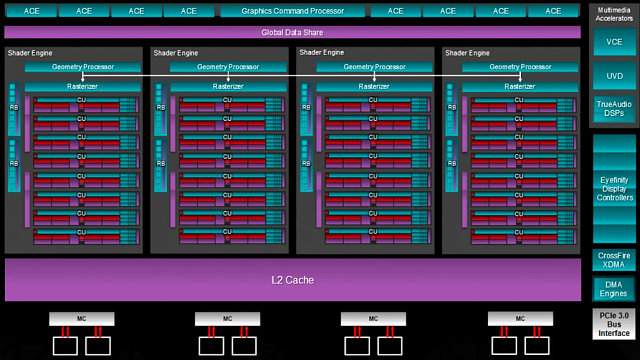This screenshot has width=640, height=360.
Task: Click Geometry Processor in first Shader Engine
Action: (83, 67)
